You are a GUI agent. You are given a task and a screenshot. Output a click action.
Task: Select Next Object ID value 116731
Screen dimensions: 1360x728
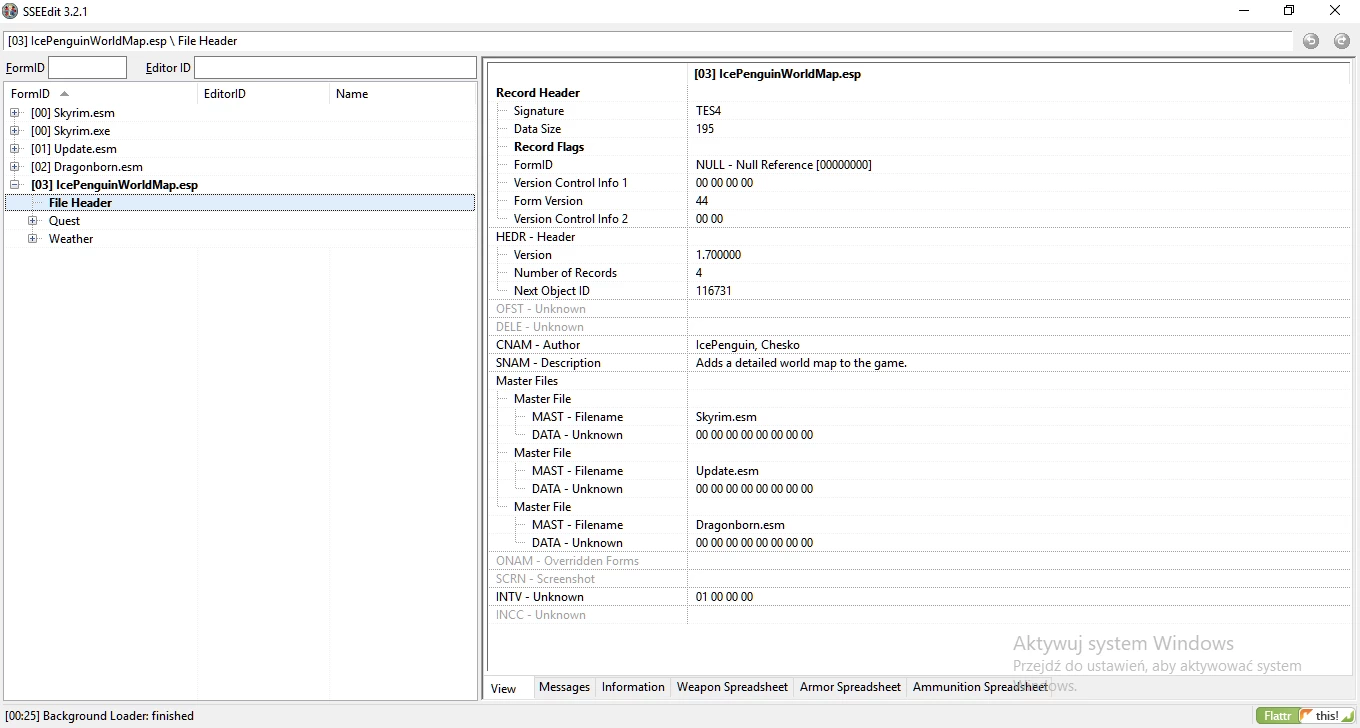[713, 291]
